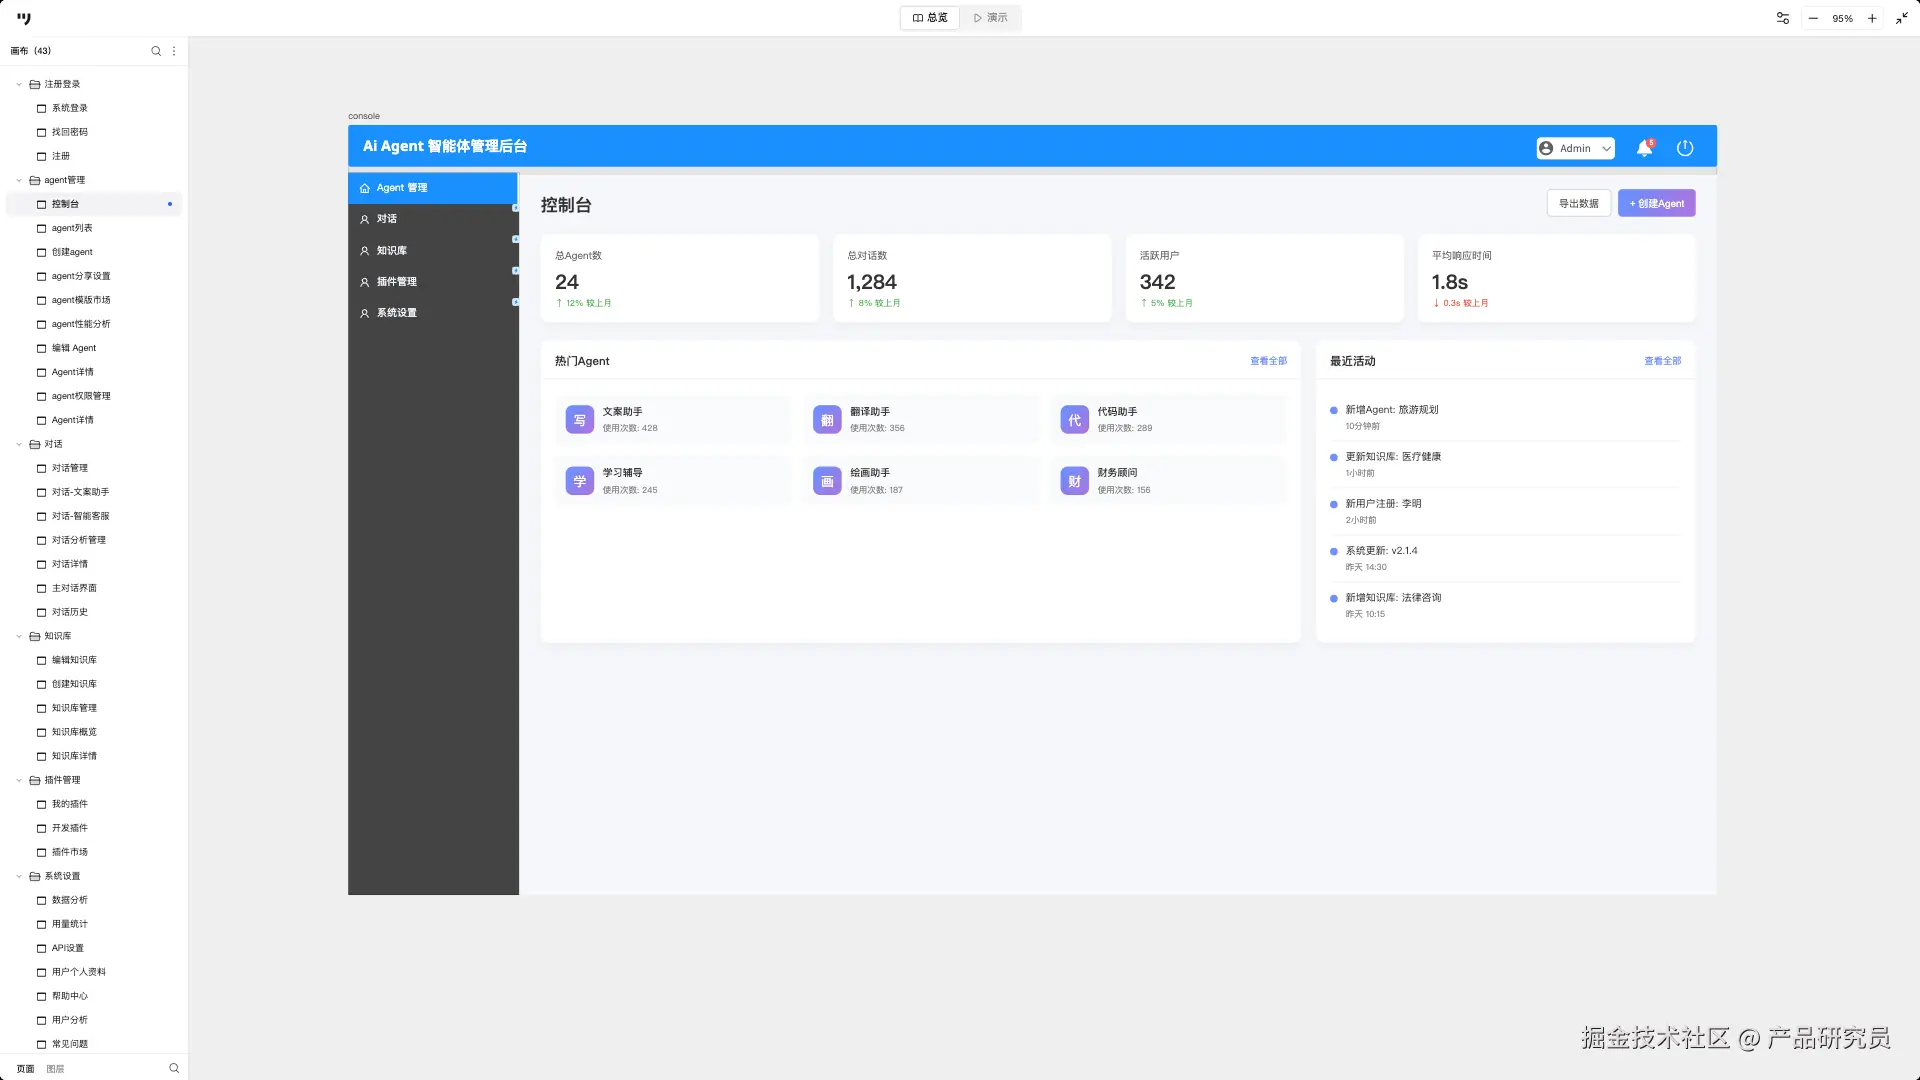Click the 文案助手 agent icon
The image size is (1920, 1080).
point(579,420)
